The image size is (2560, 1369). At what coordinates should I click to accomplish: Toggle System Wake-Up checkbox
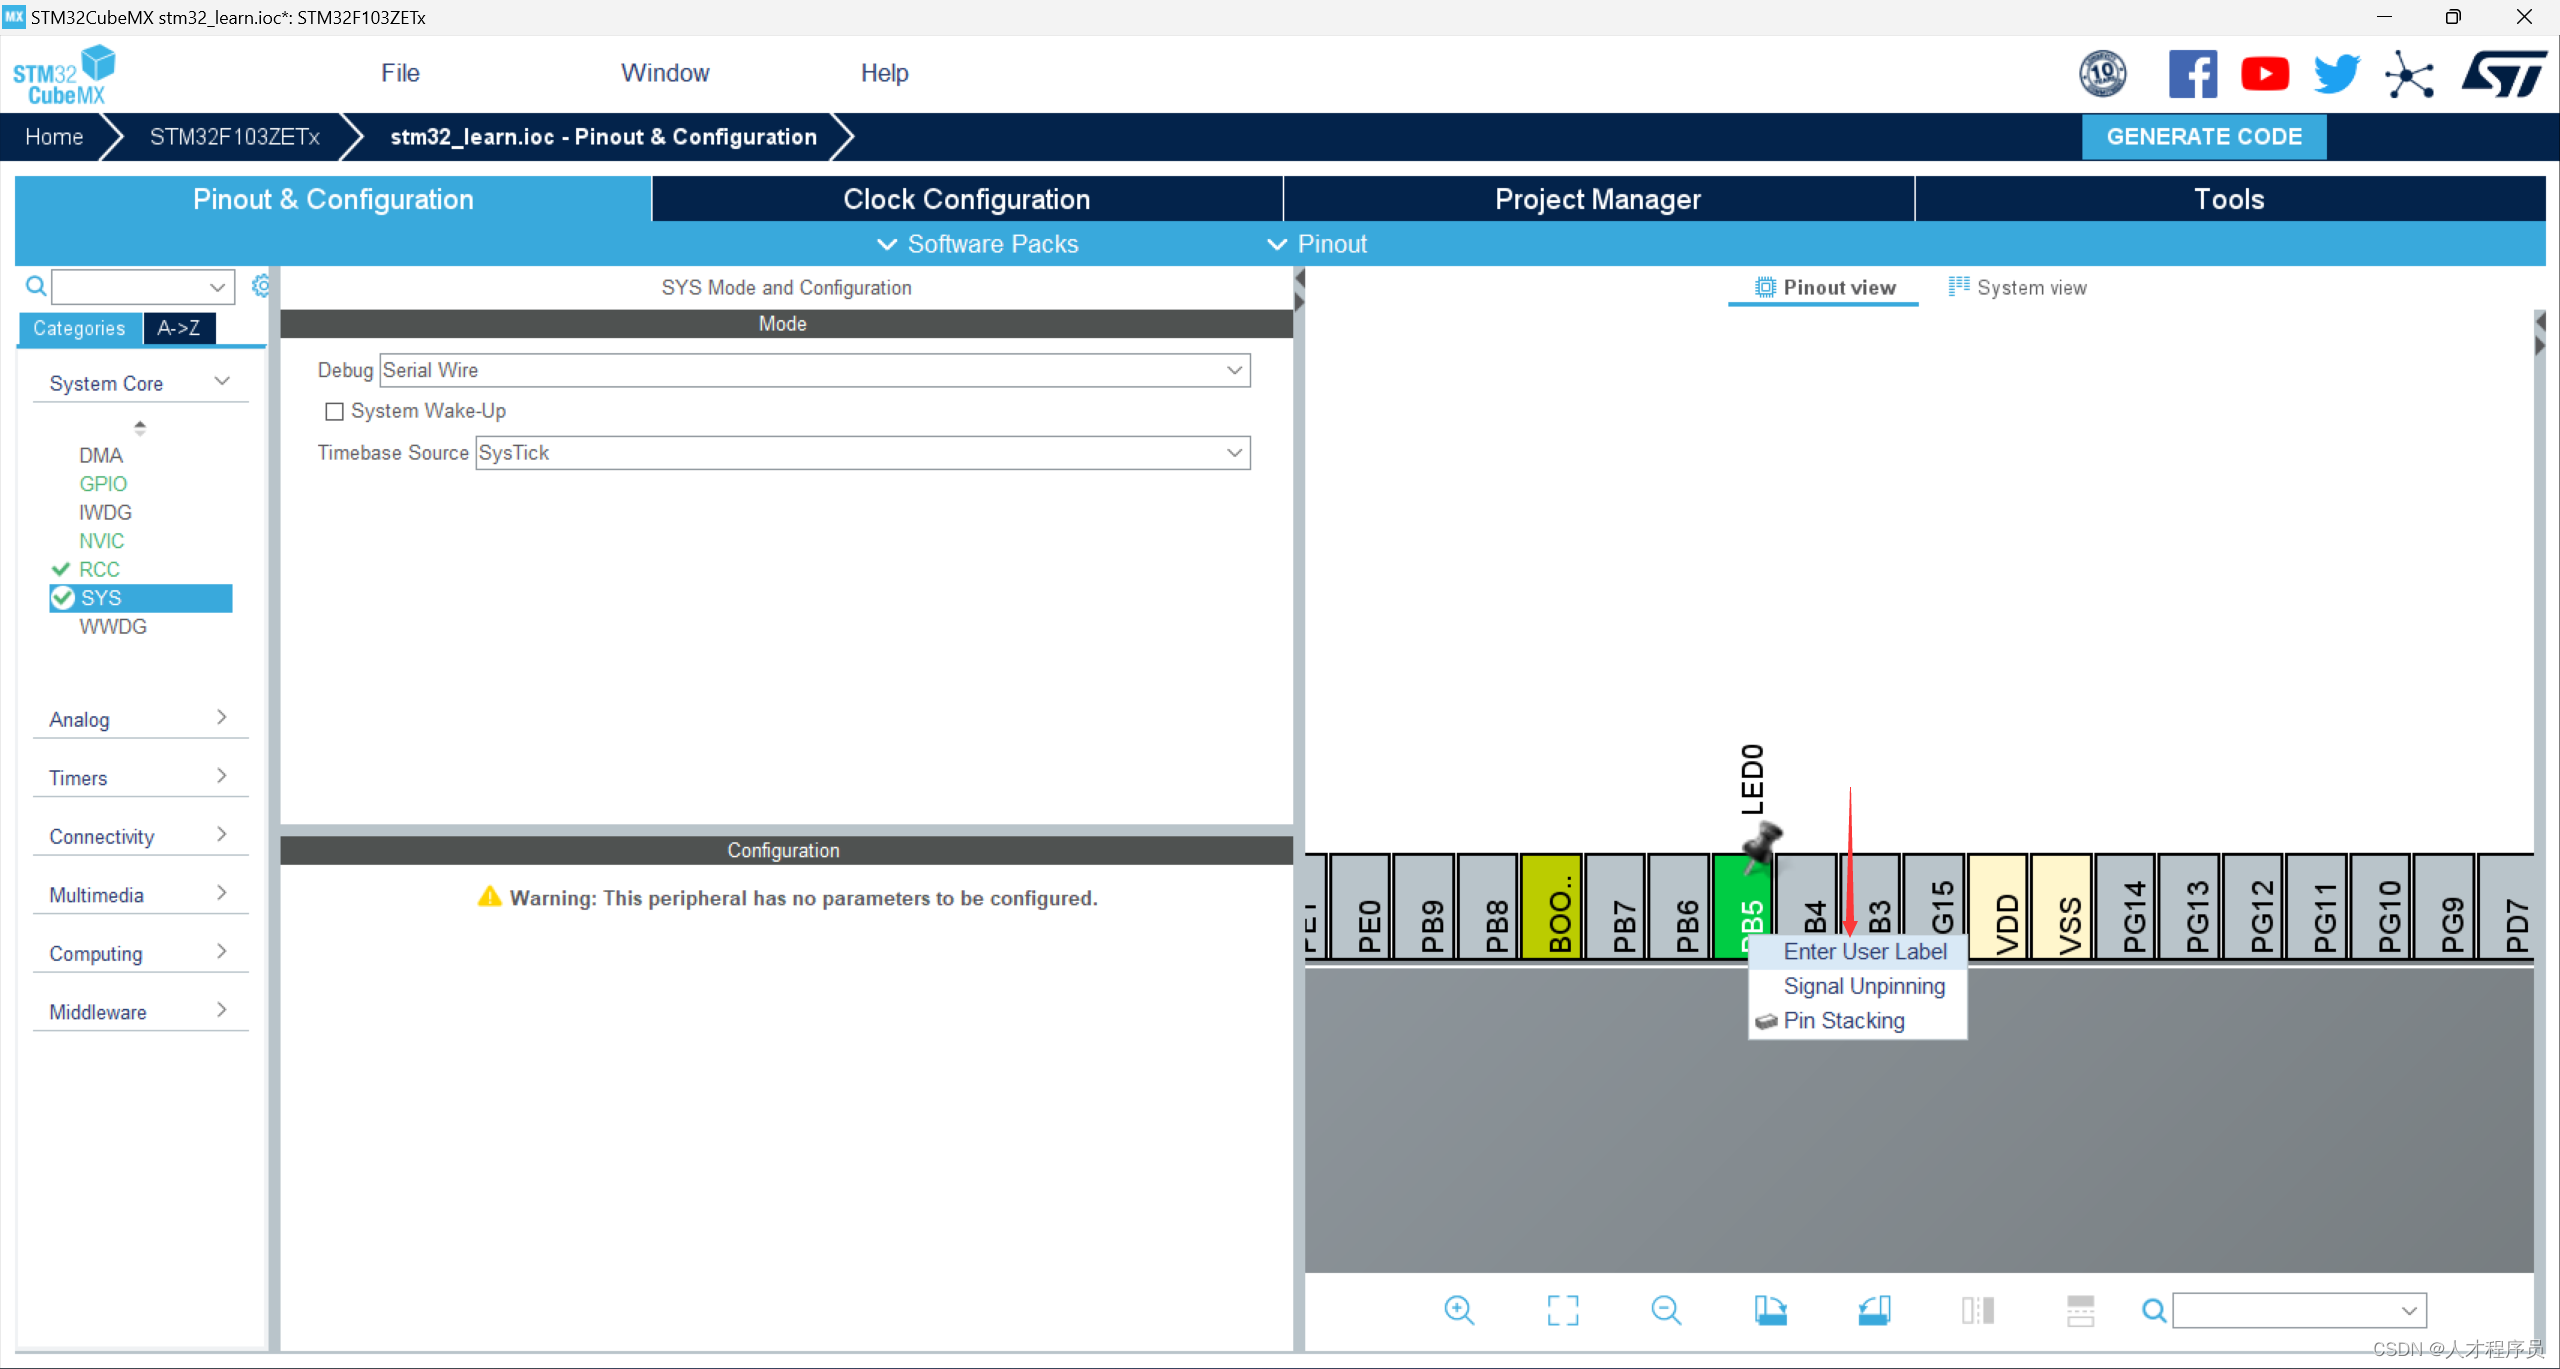(335, 411)
